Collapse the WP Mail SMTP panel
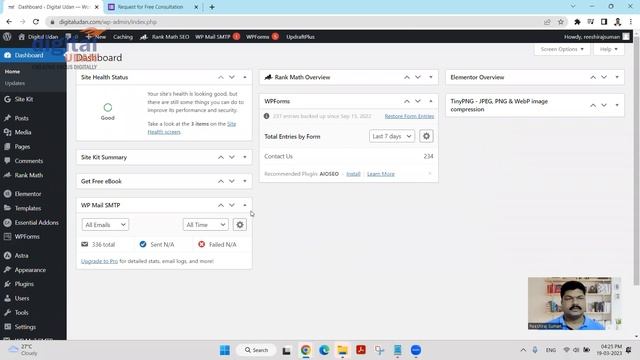This screenshot has height=360, width=640. click(x=245, y=205)
